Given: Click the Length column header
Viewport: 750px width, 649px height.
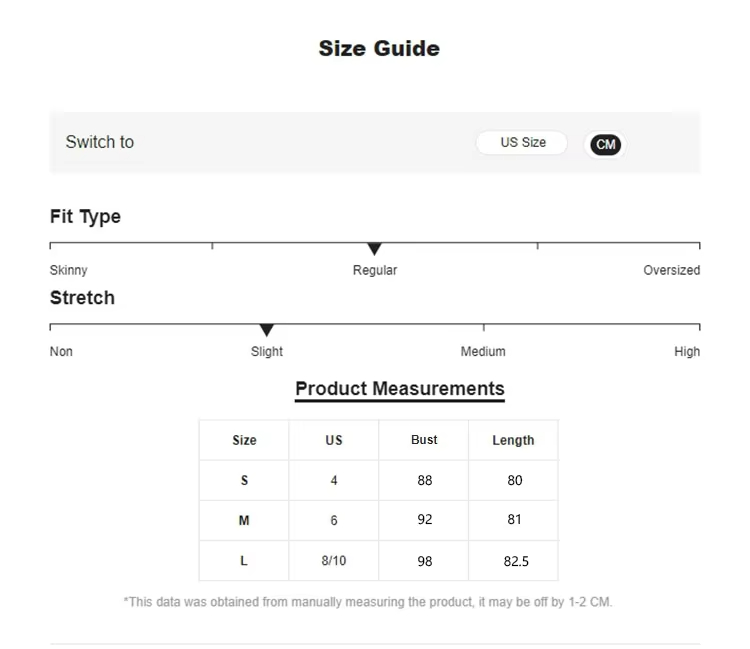Looking at the screenshot, I should (x=513, y=440).
